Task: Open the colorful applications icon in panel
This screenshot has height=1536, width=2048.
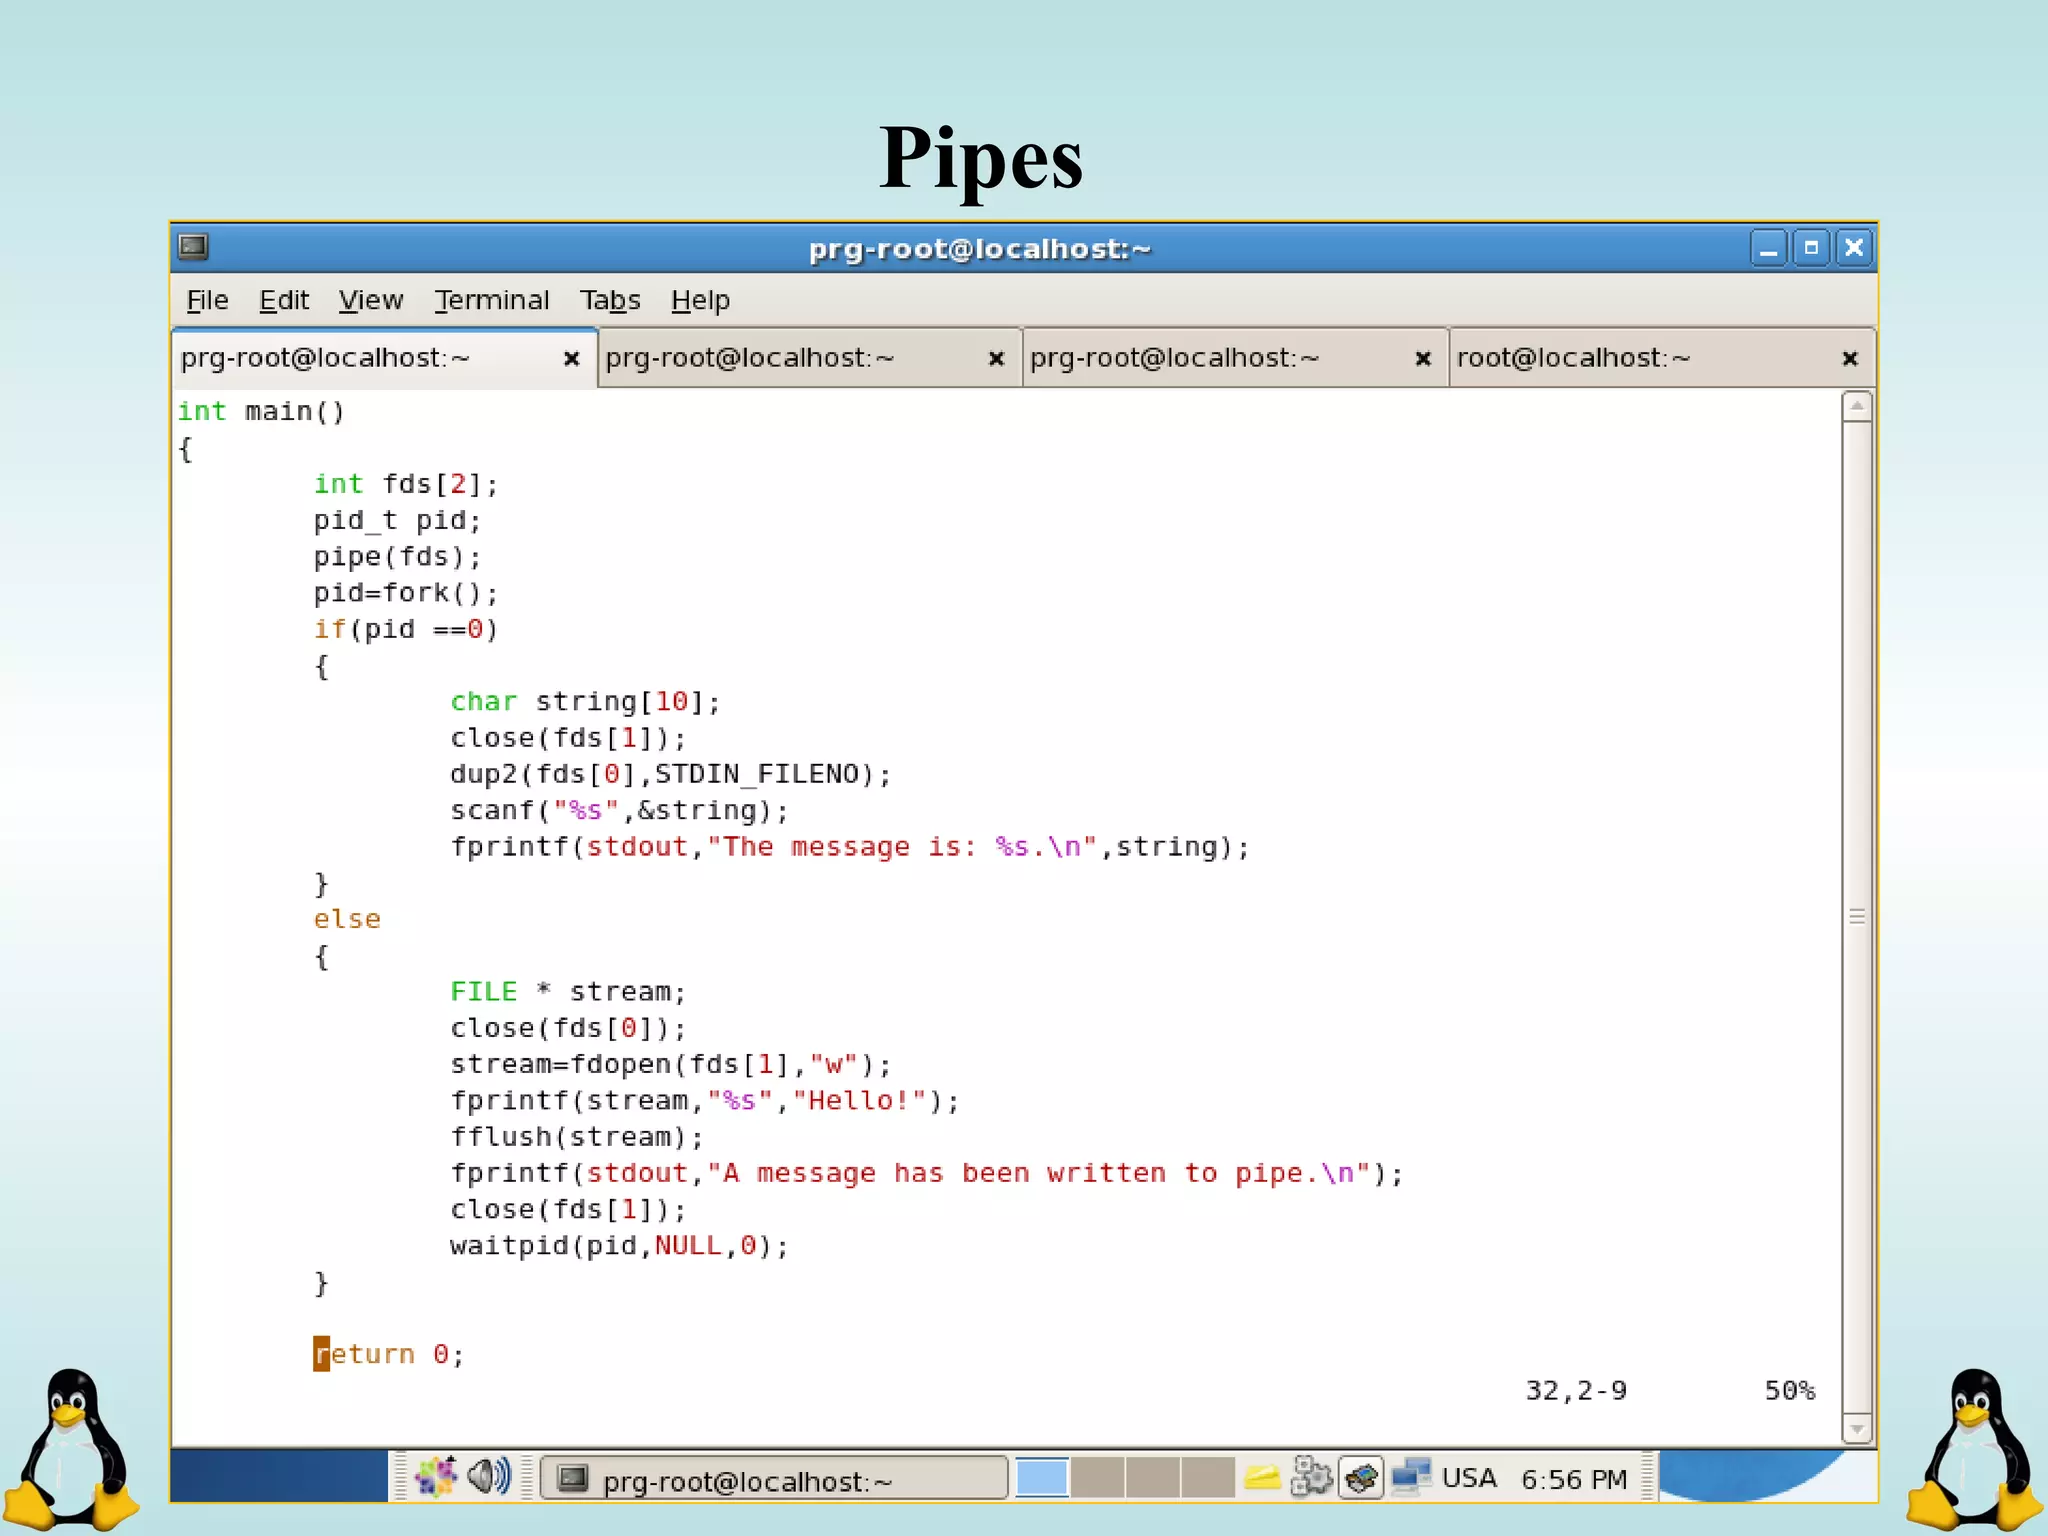Action: 436,1476
